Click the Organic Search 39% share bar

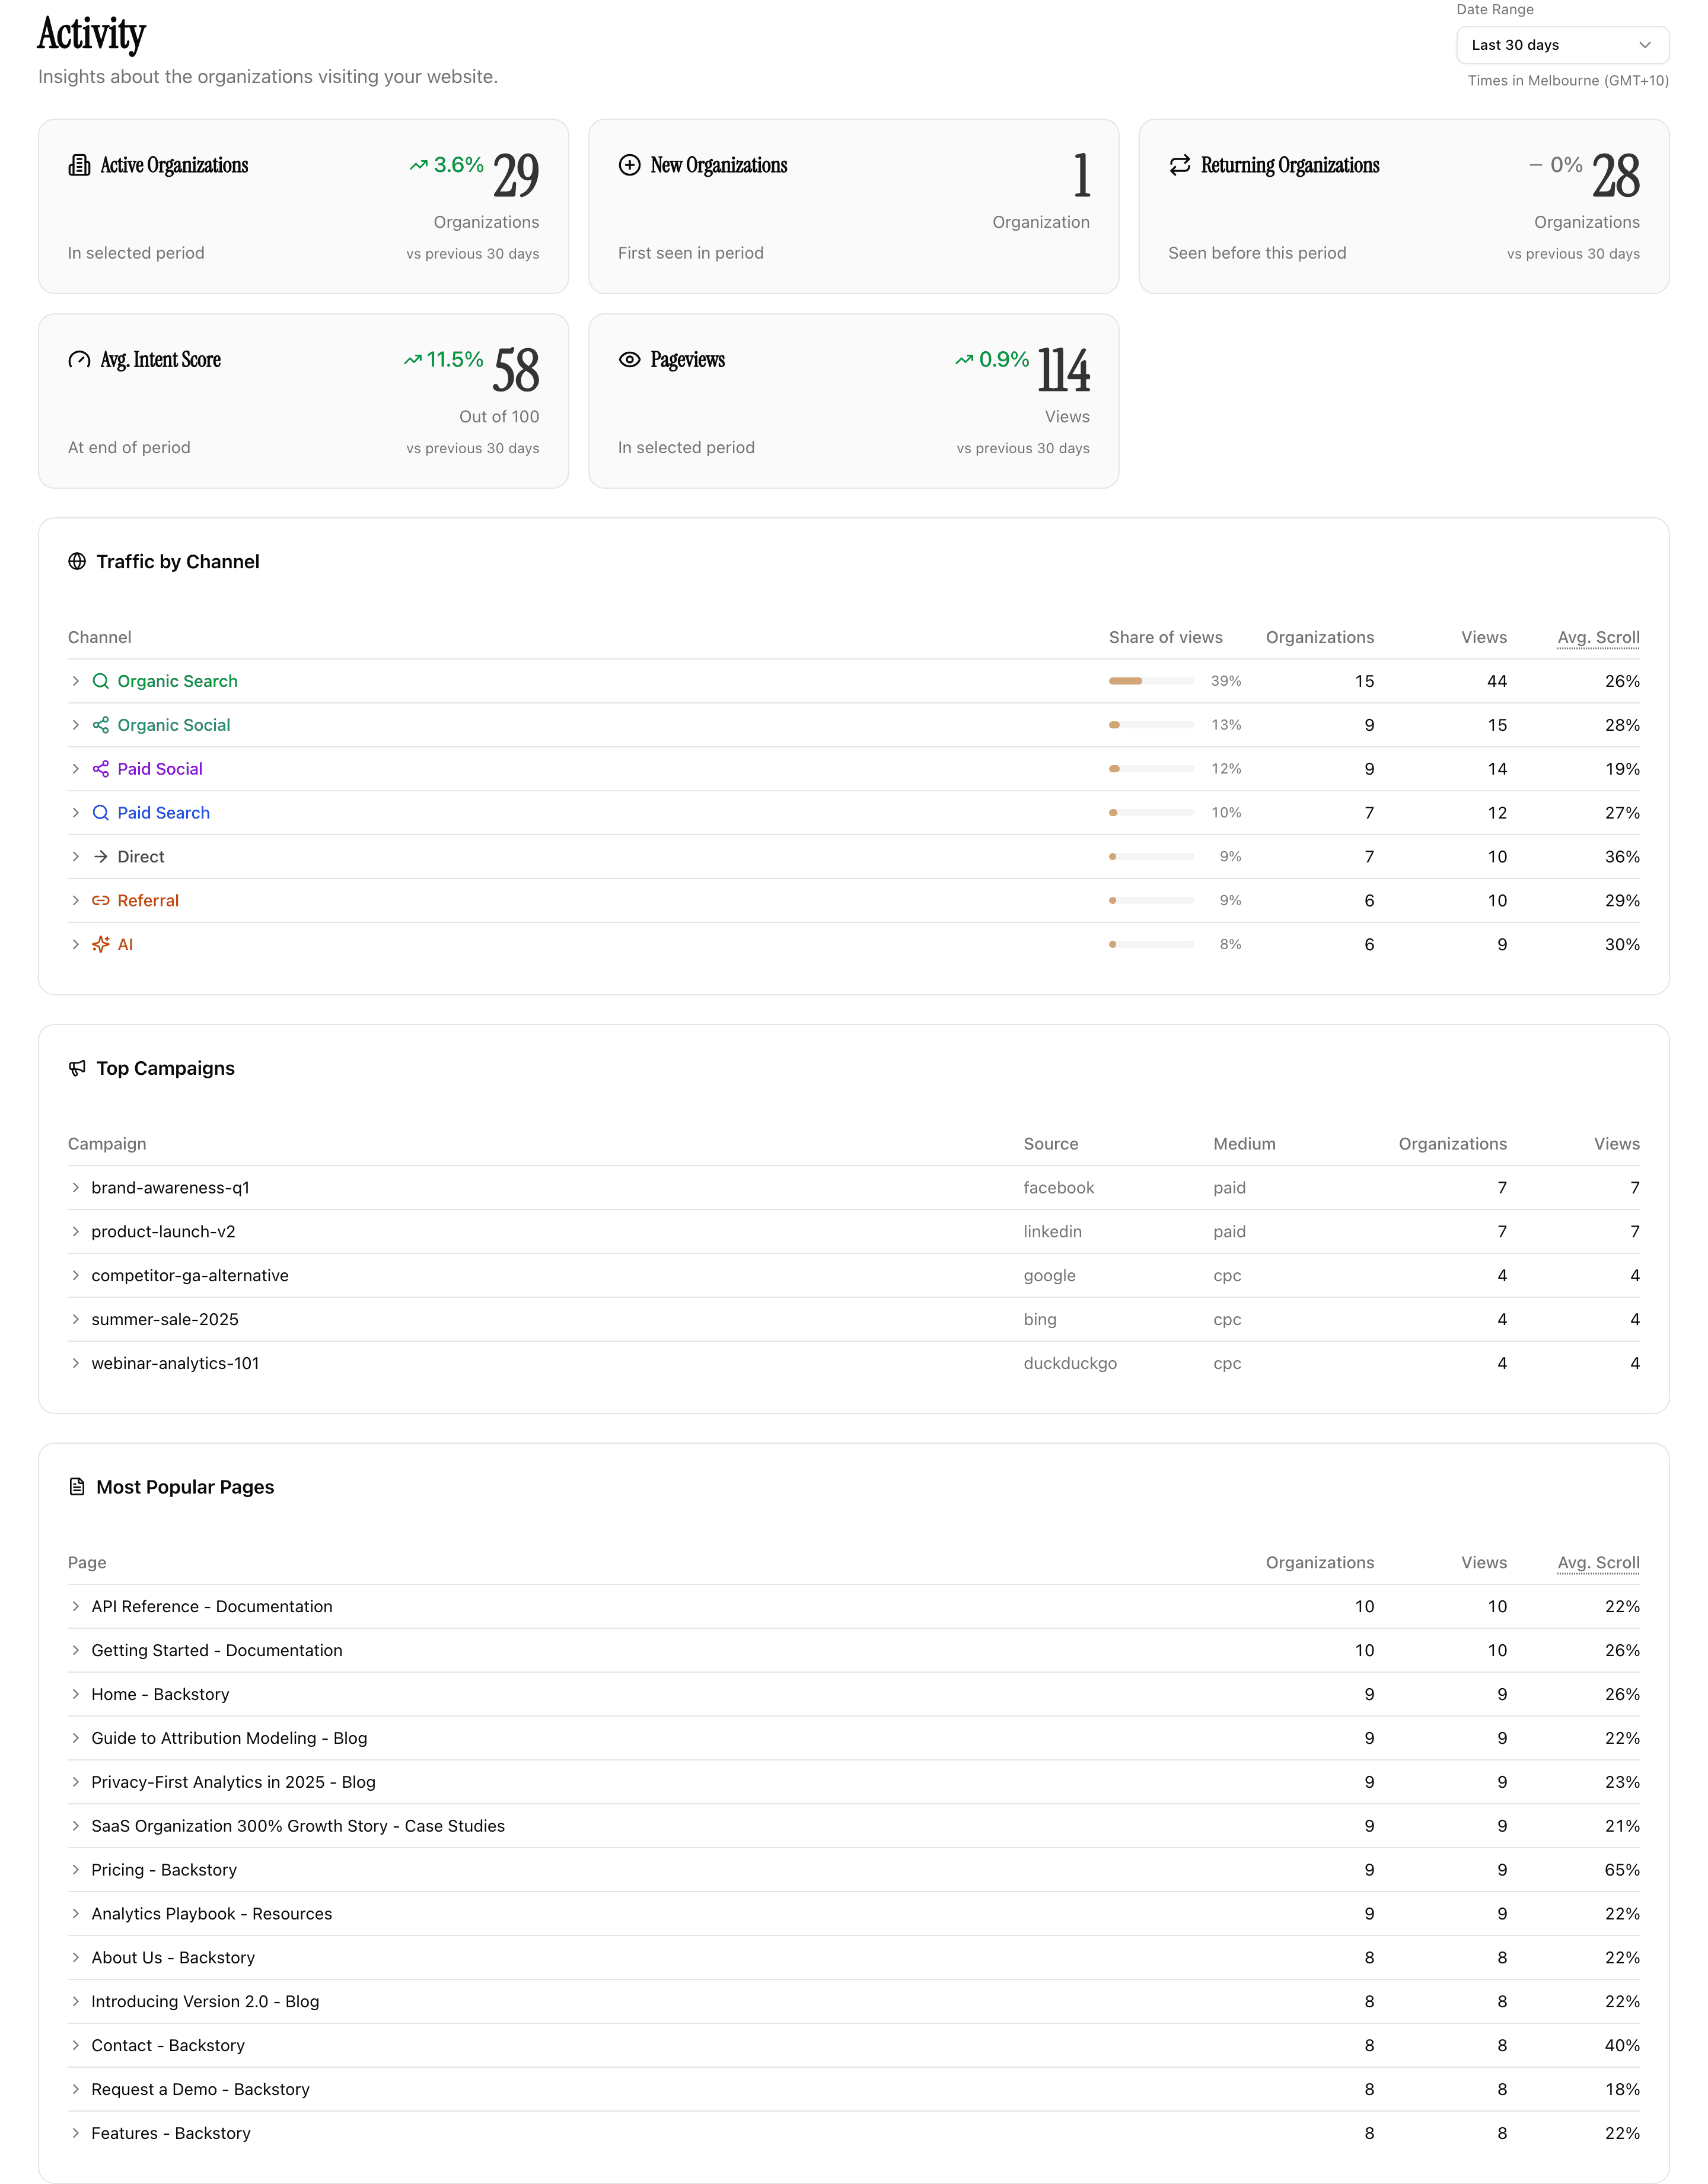(1151, 681)
